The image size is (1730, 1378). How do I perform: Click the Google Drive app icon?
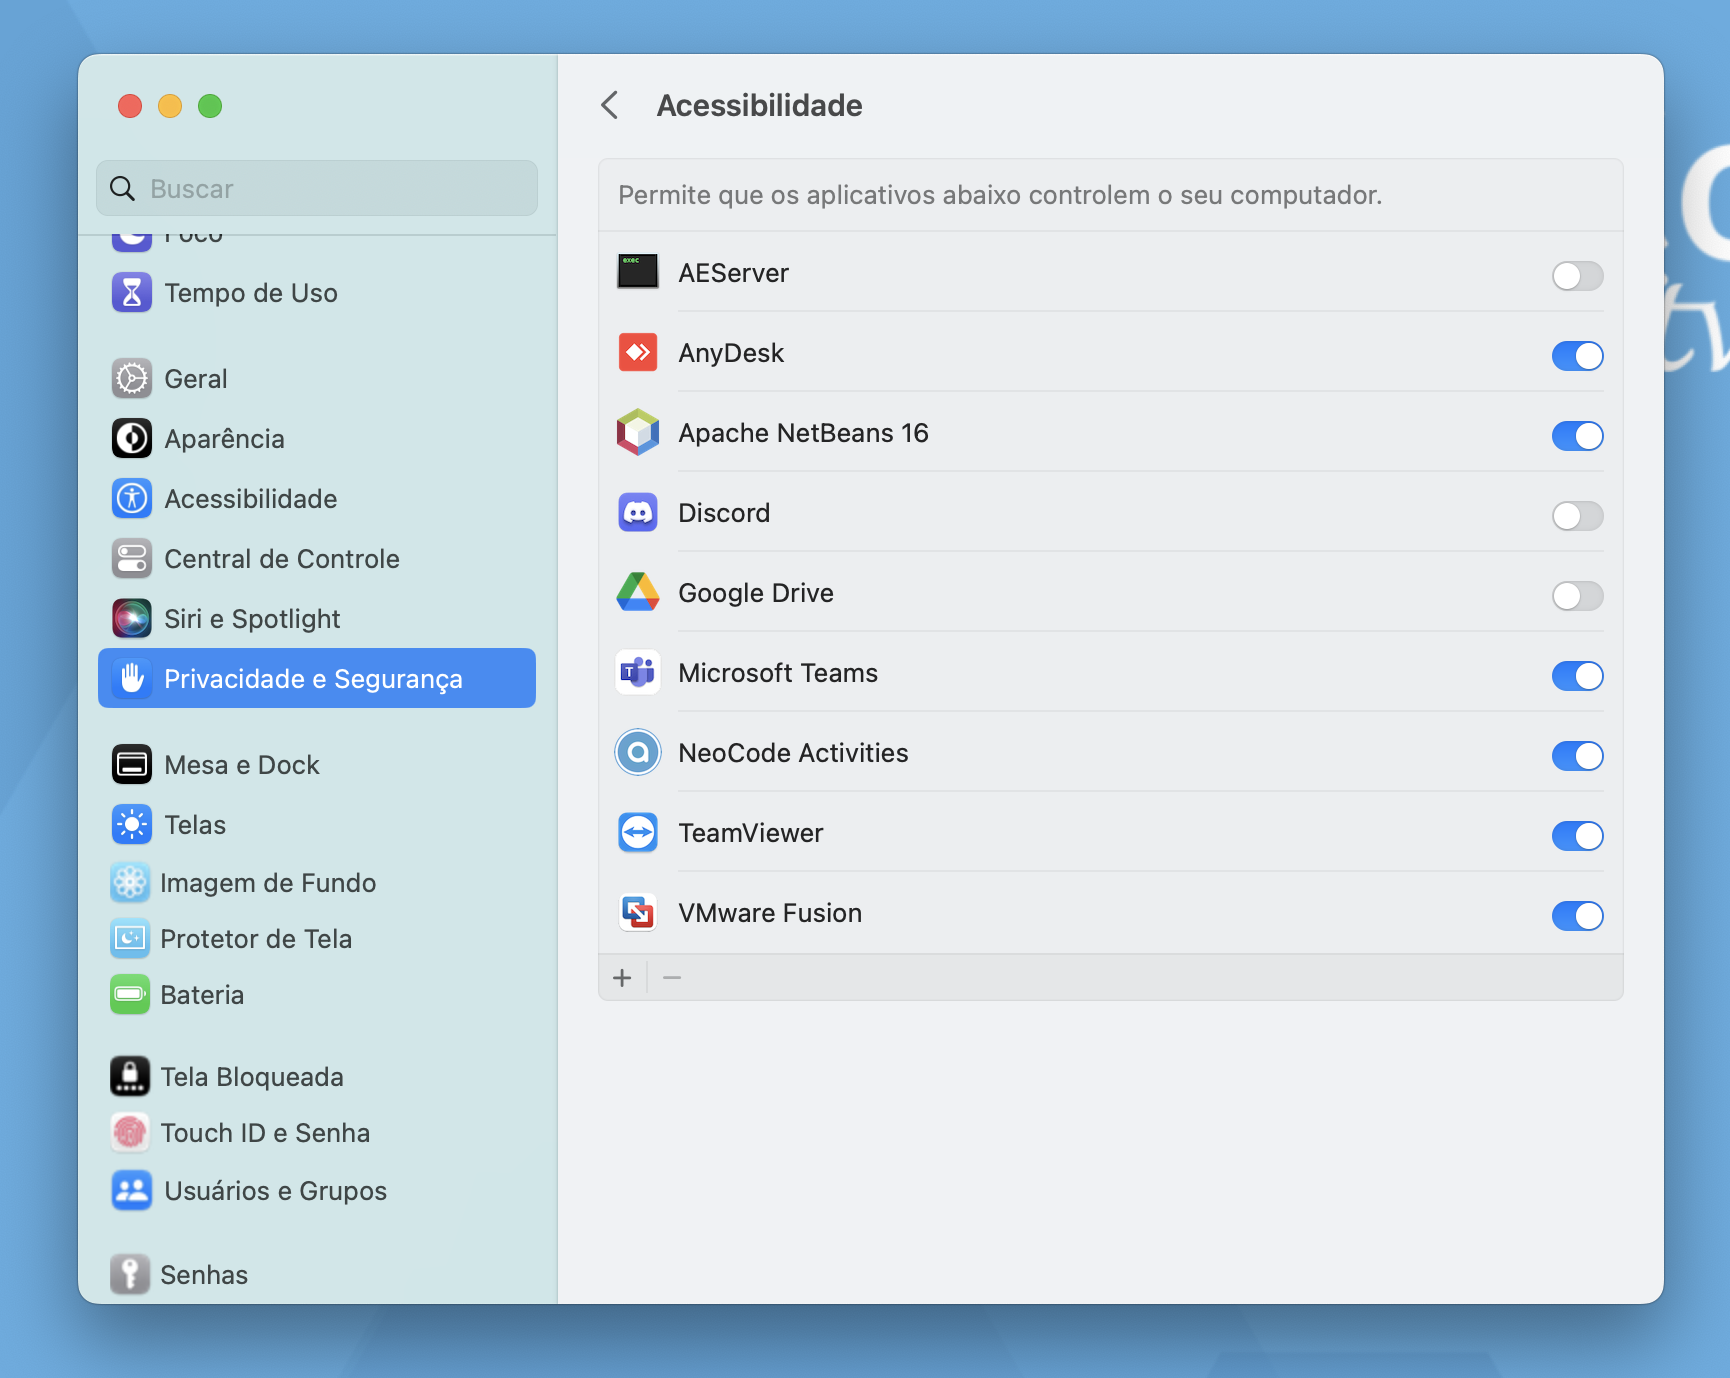pos(638,592)
